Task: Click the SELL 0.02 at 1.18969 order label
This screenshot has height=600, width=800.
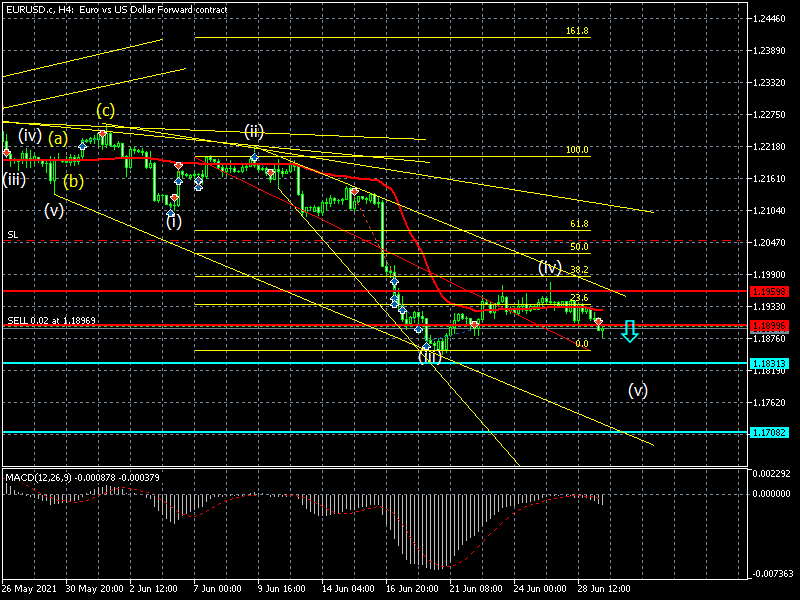Action: [x=52, y=320]
